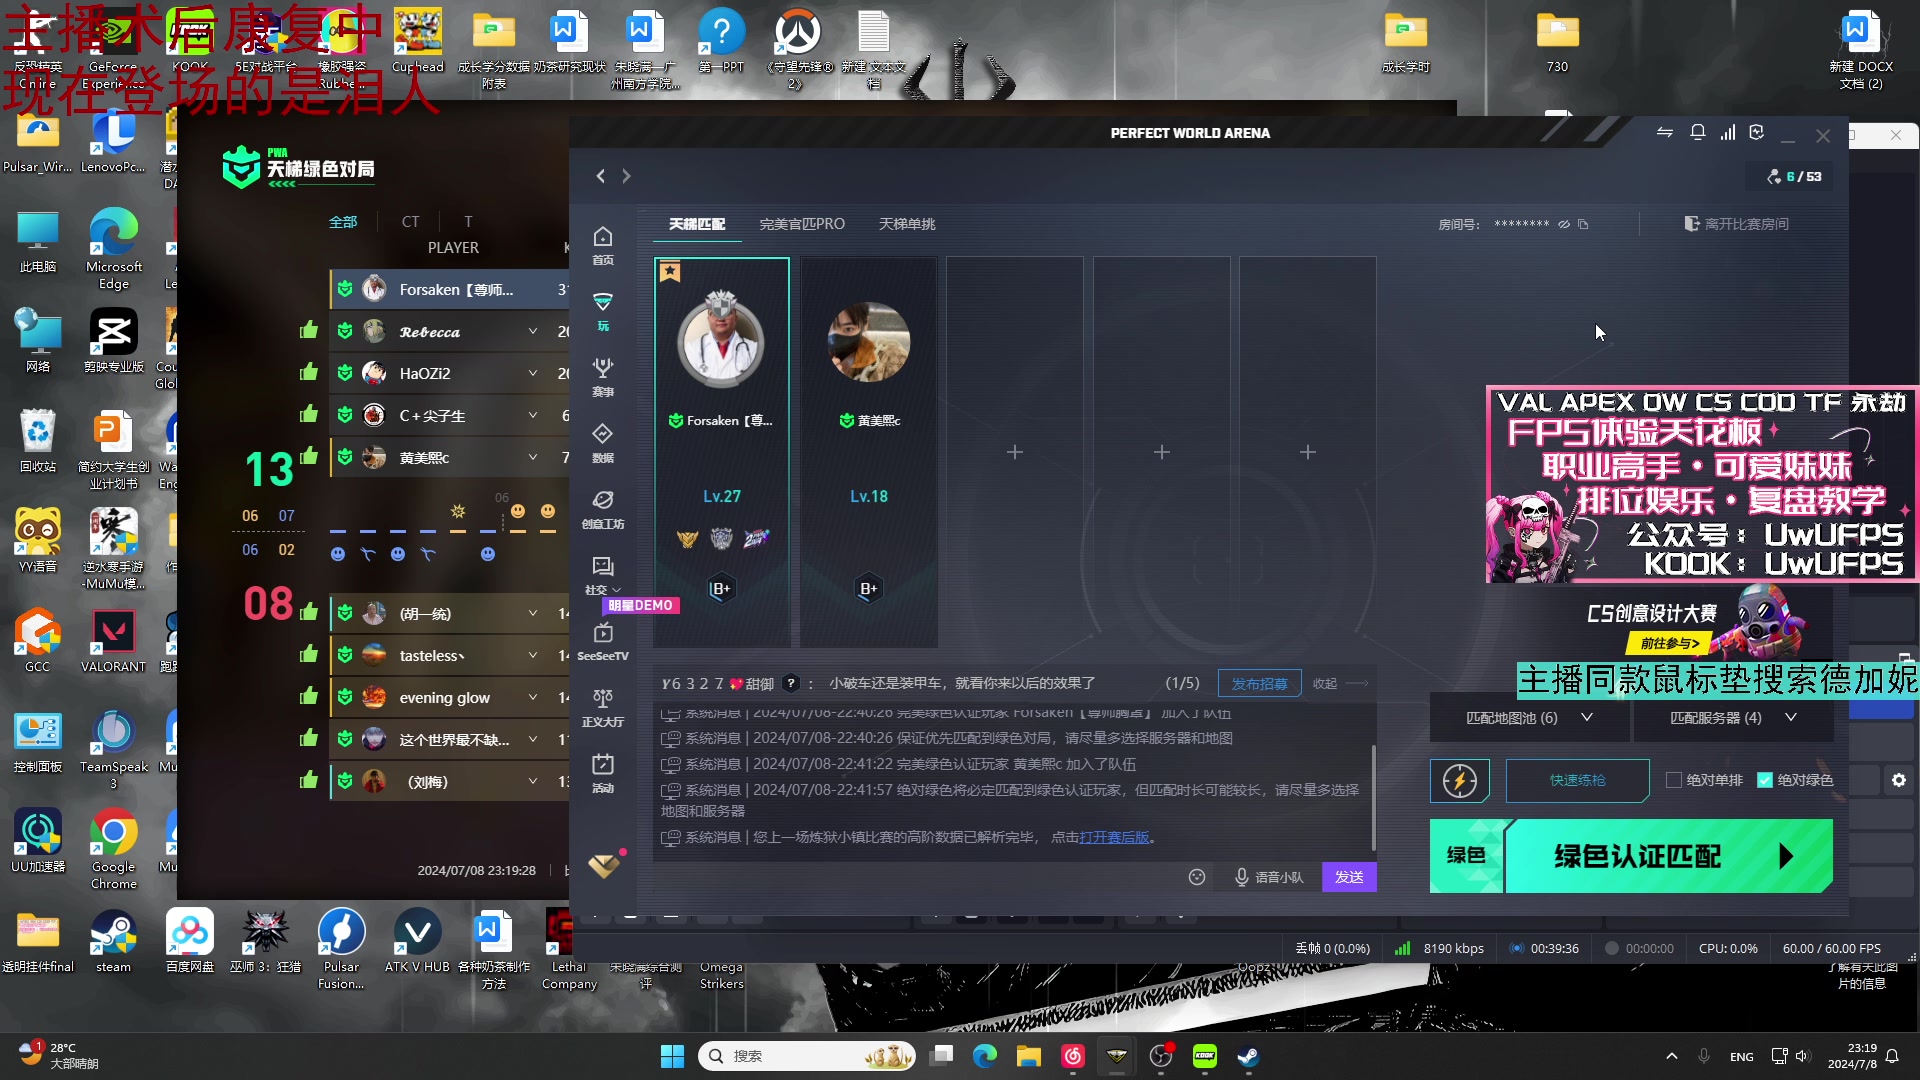Screen dimensions: 1920x1080
Task: Expand tasteless player row details
Action: click(x=533, y=655)
